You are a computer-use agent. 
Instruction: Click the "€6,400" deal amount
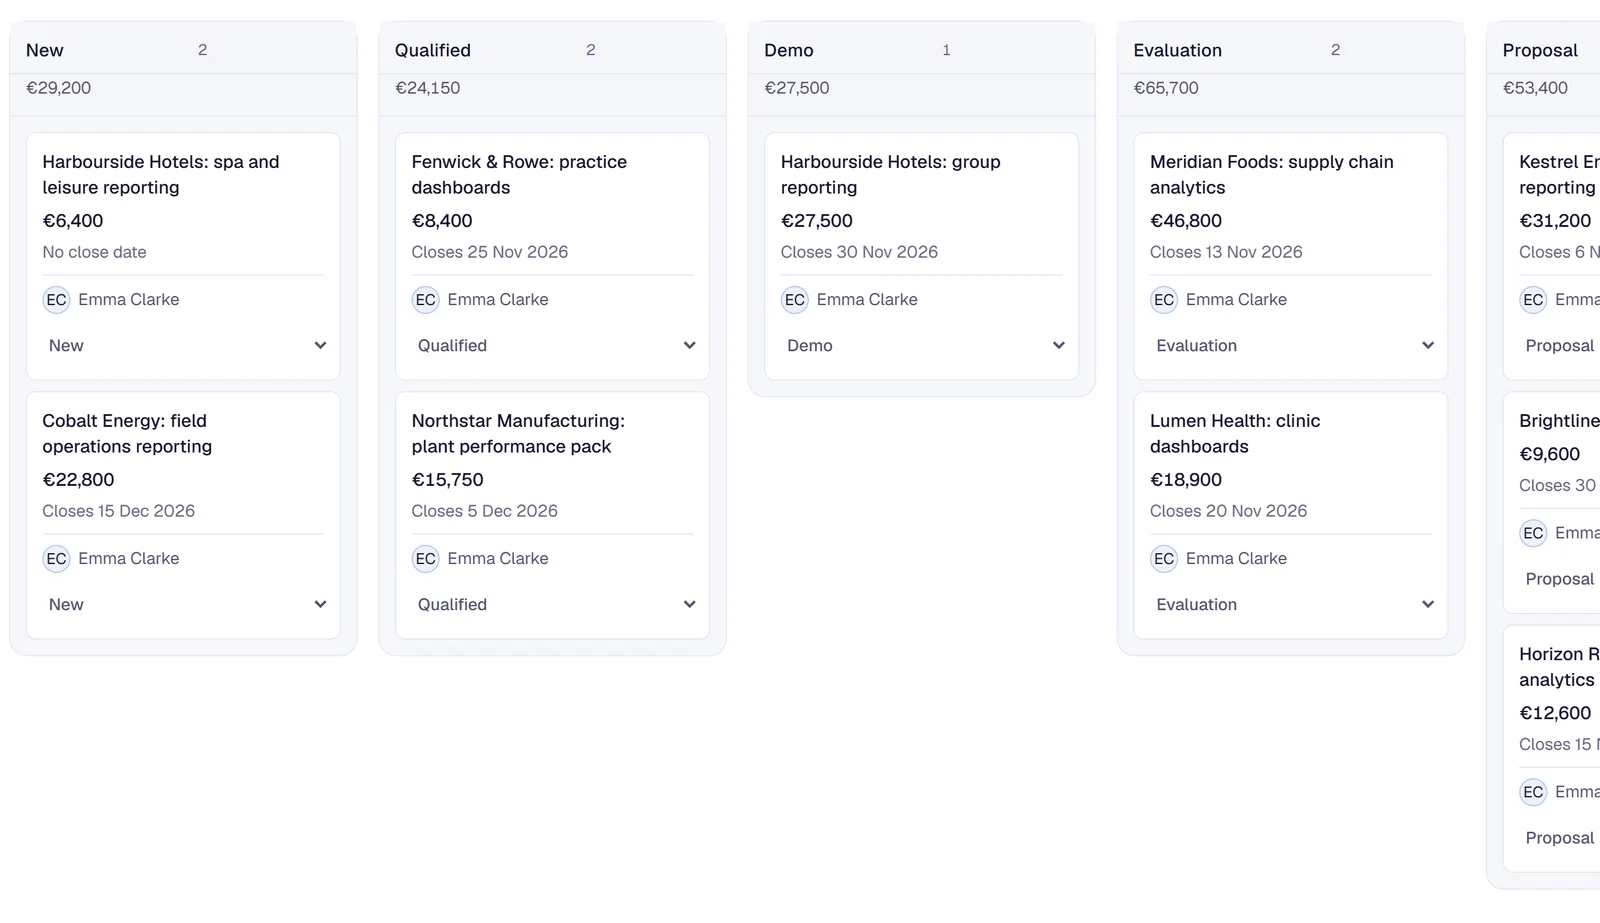73,221
